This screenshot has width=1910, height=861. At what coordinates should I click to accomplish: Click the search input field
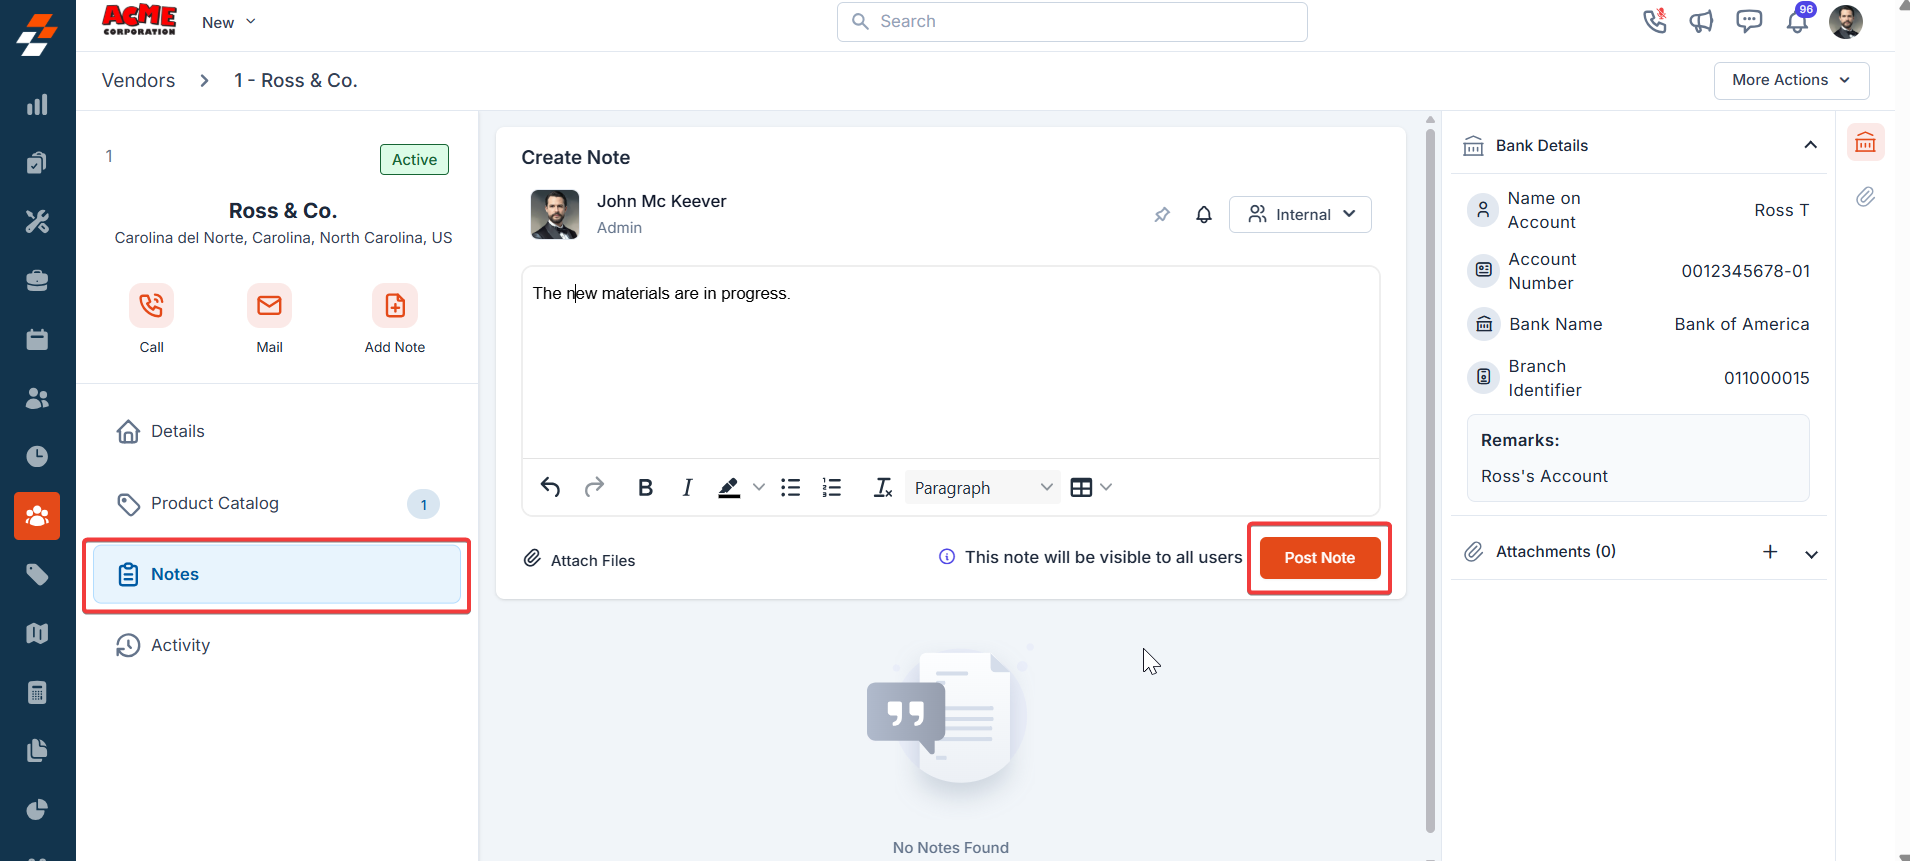click(1072, 21)
